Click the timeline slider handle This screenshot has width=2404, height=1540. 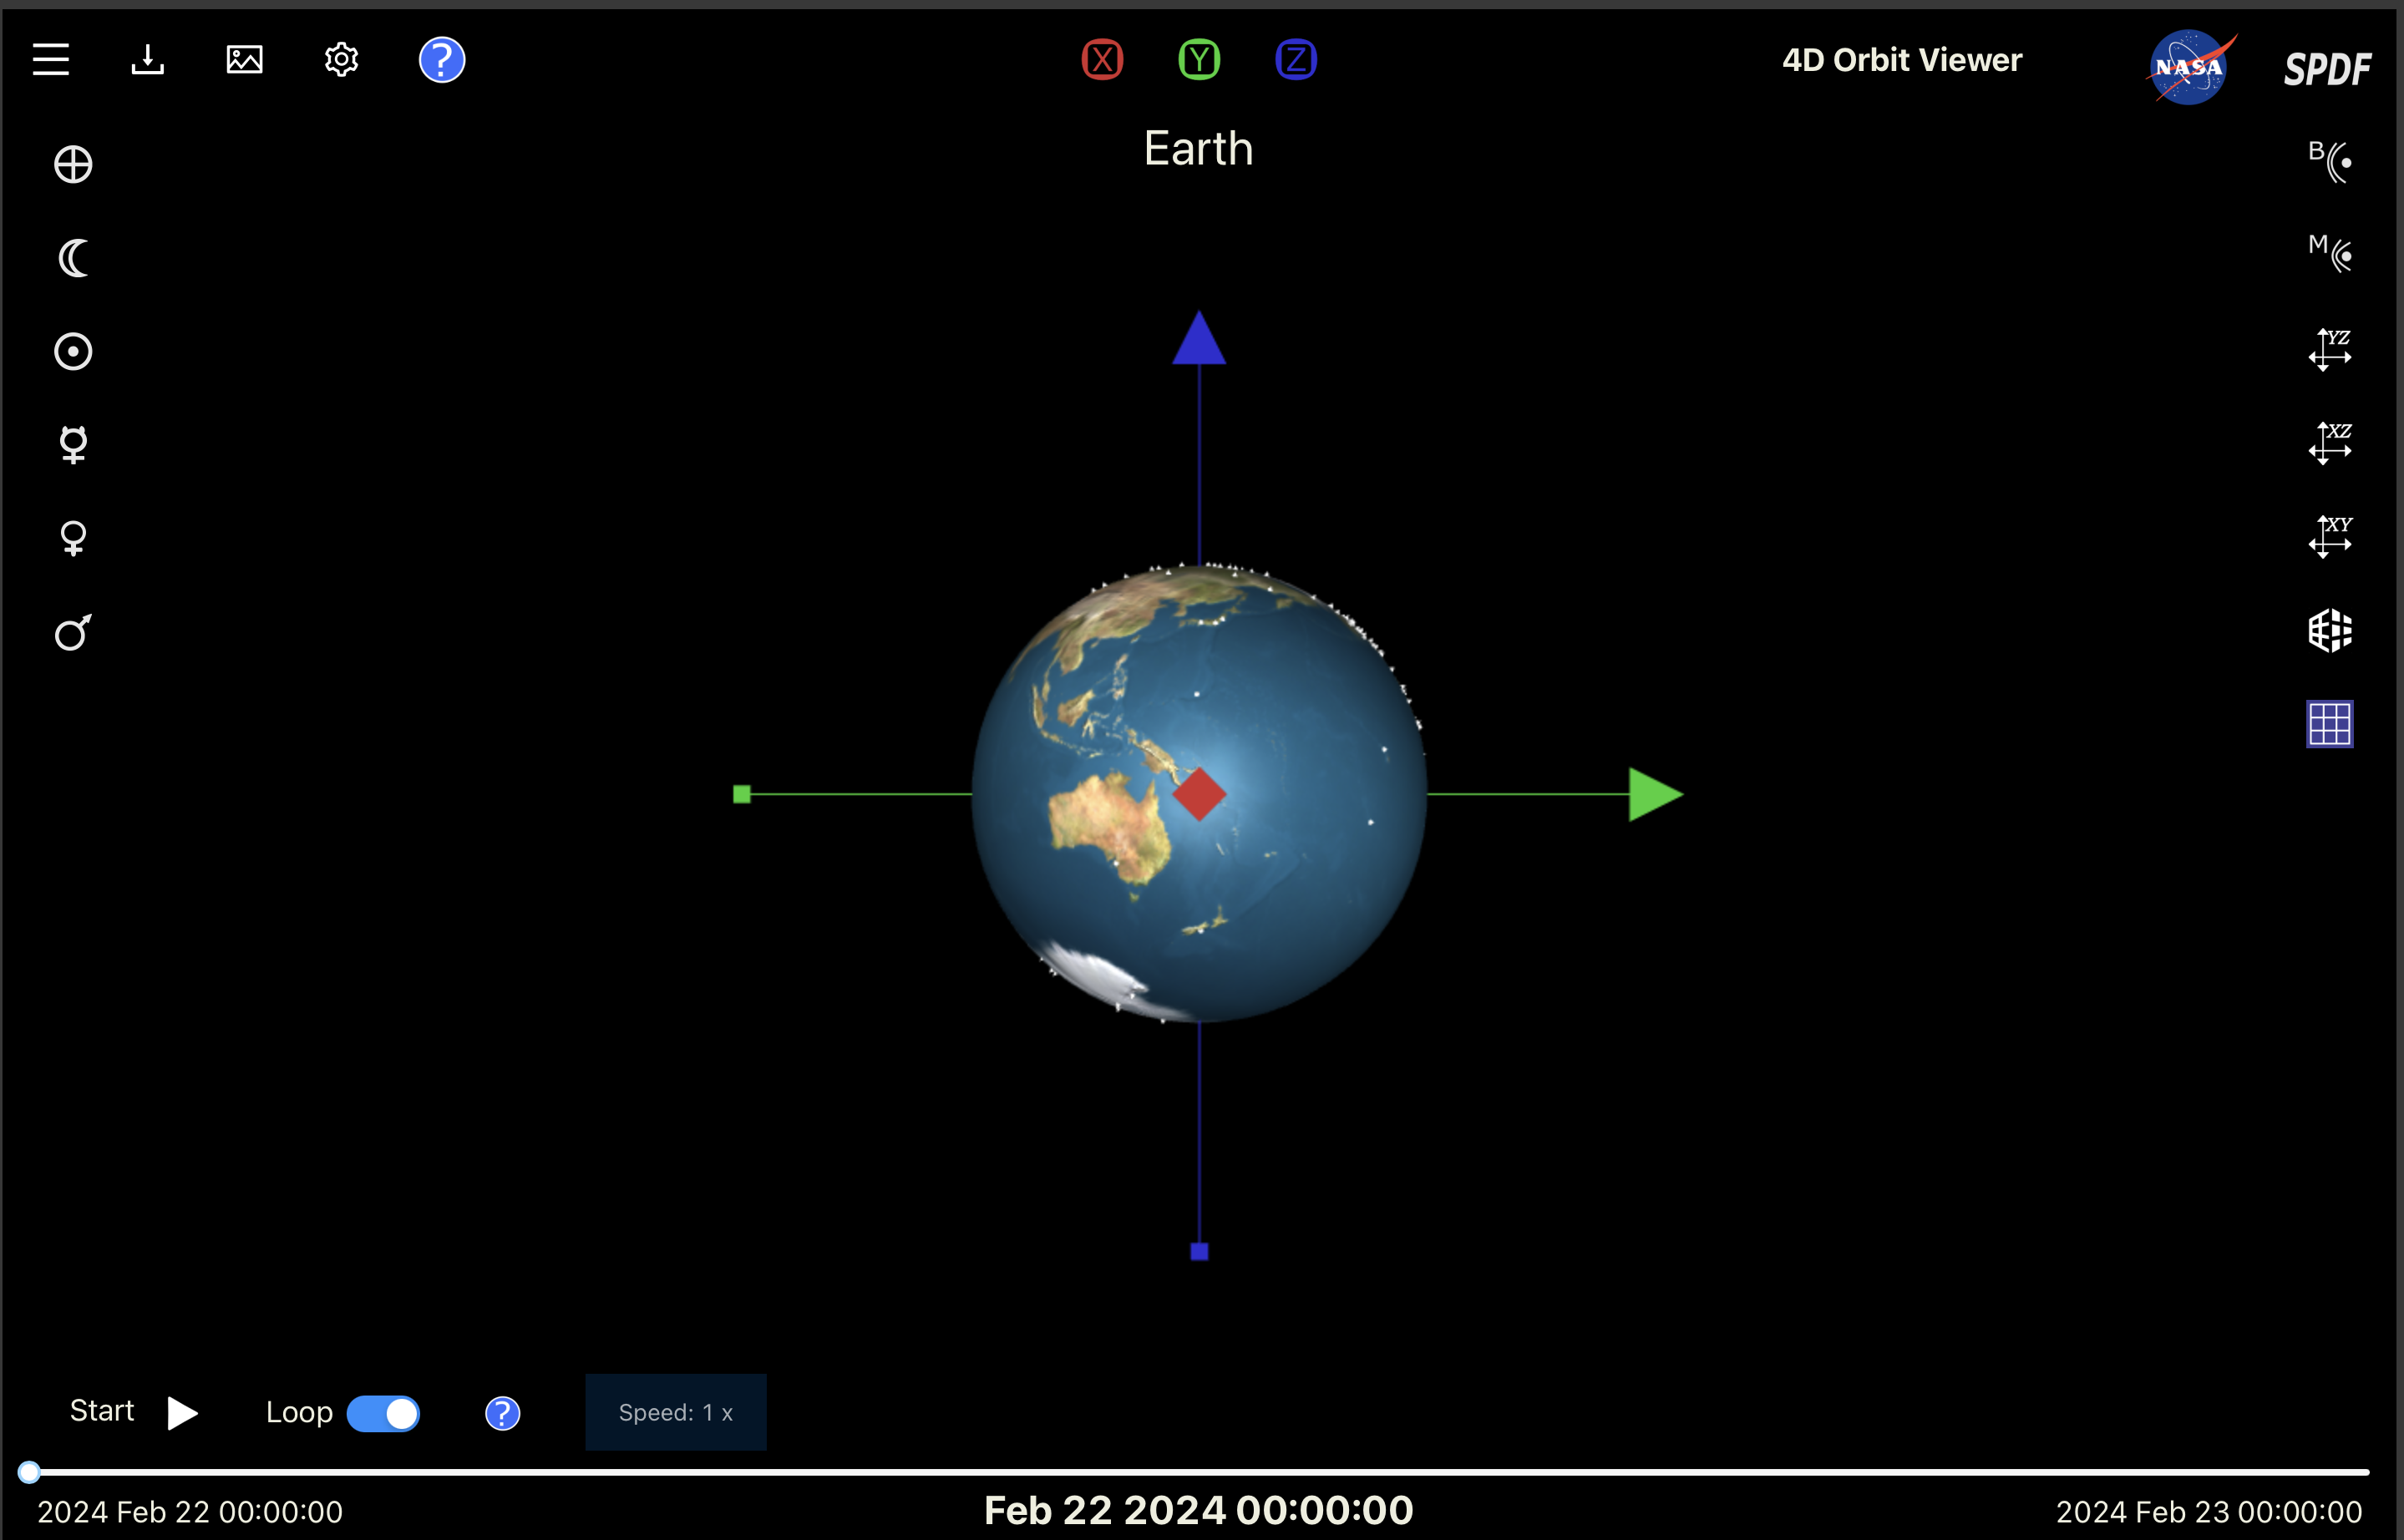pyautogui.click(x=29, y=1472)
